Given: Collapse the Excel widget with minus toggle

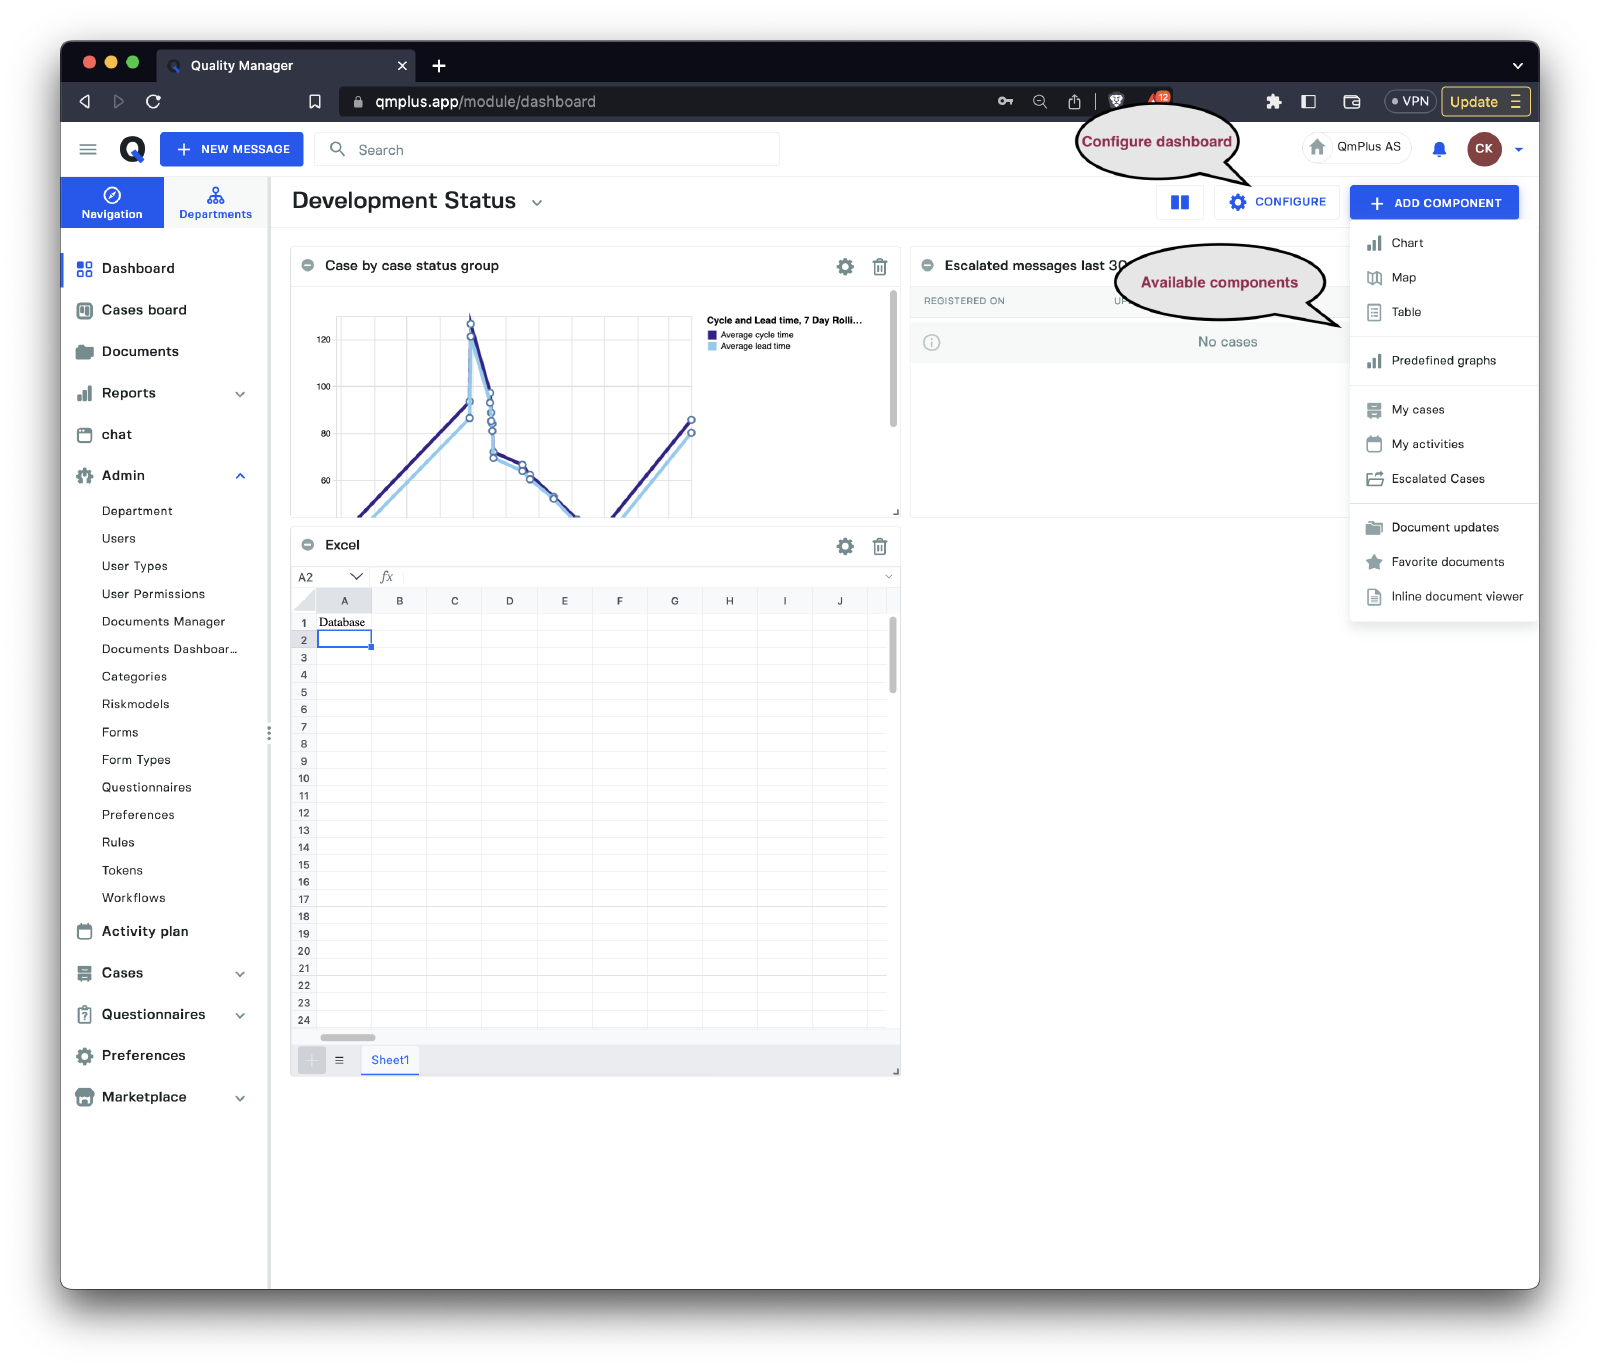Looking at the screenshot, I should point(308,545).
